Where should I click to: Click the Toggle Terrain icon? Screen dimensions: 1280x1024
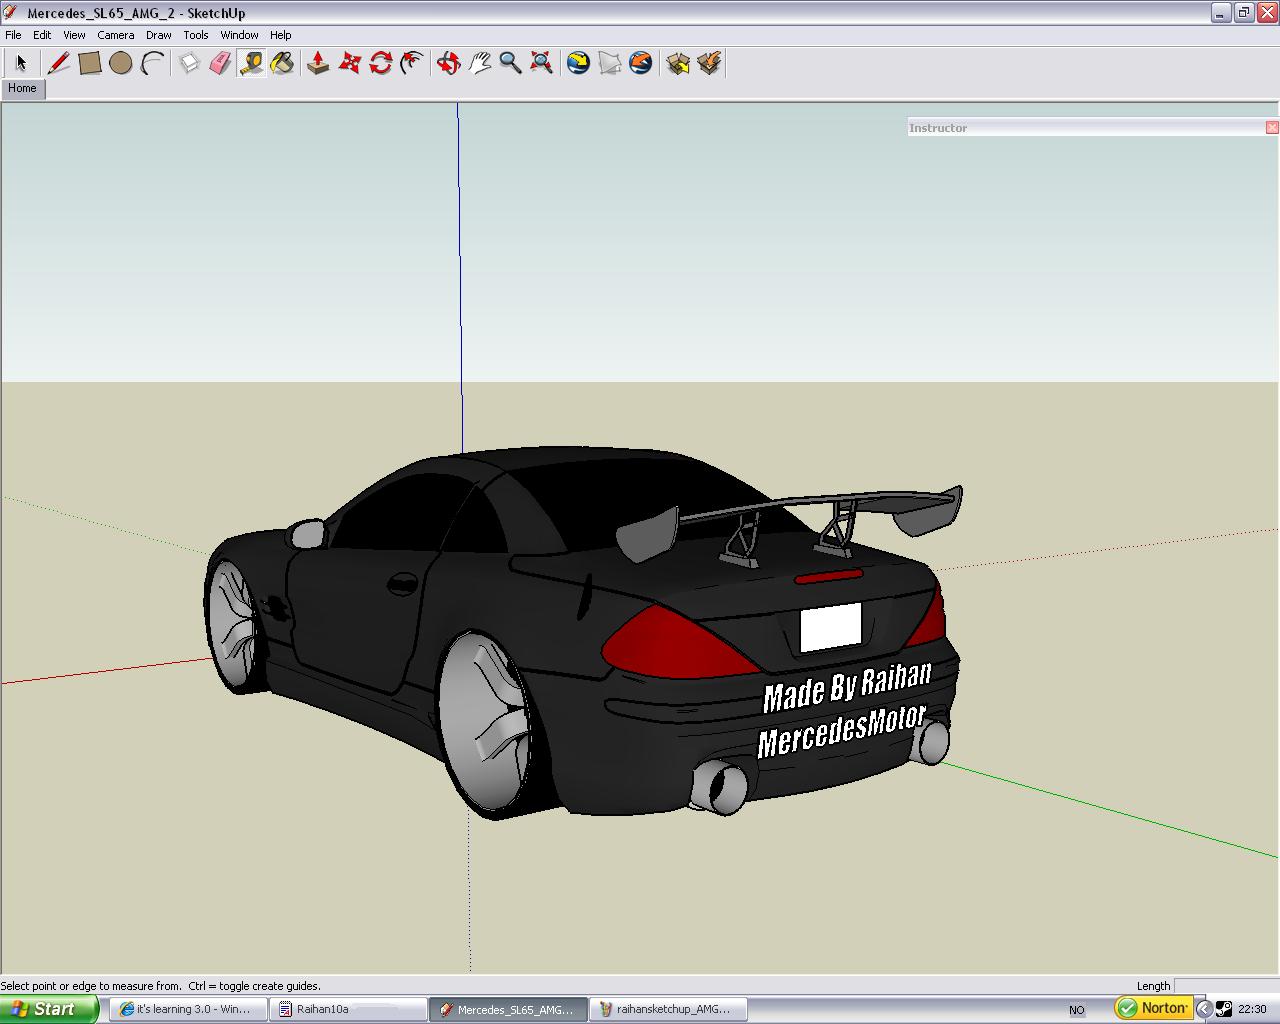(609, 63)
